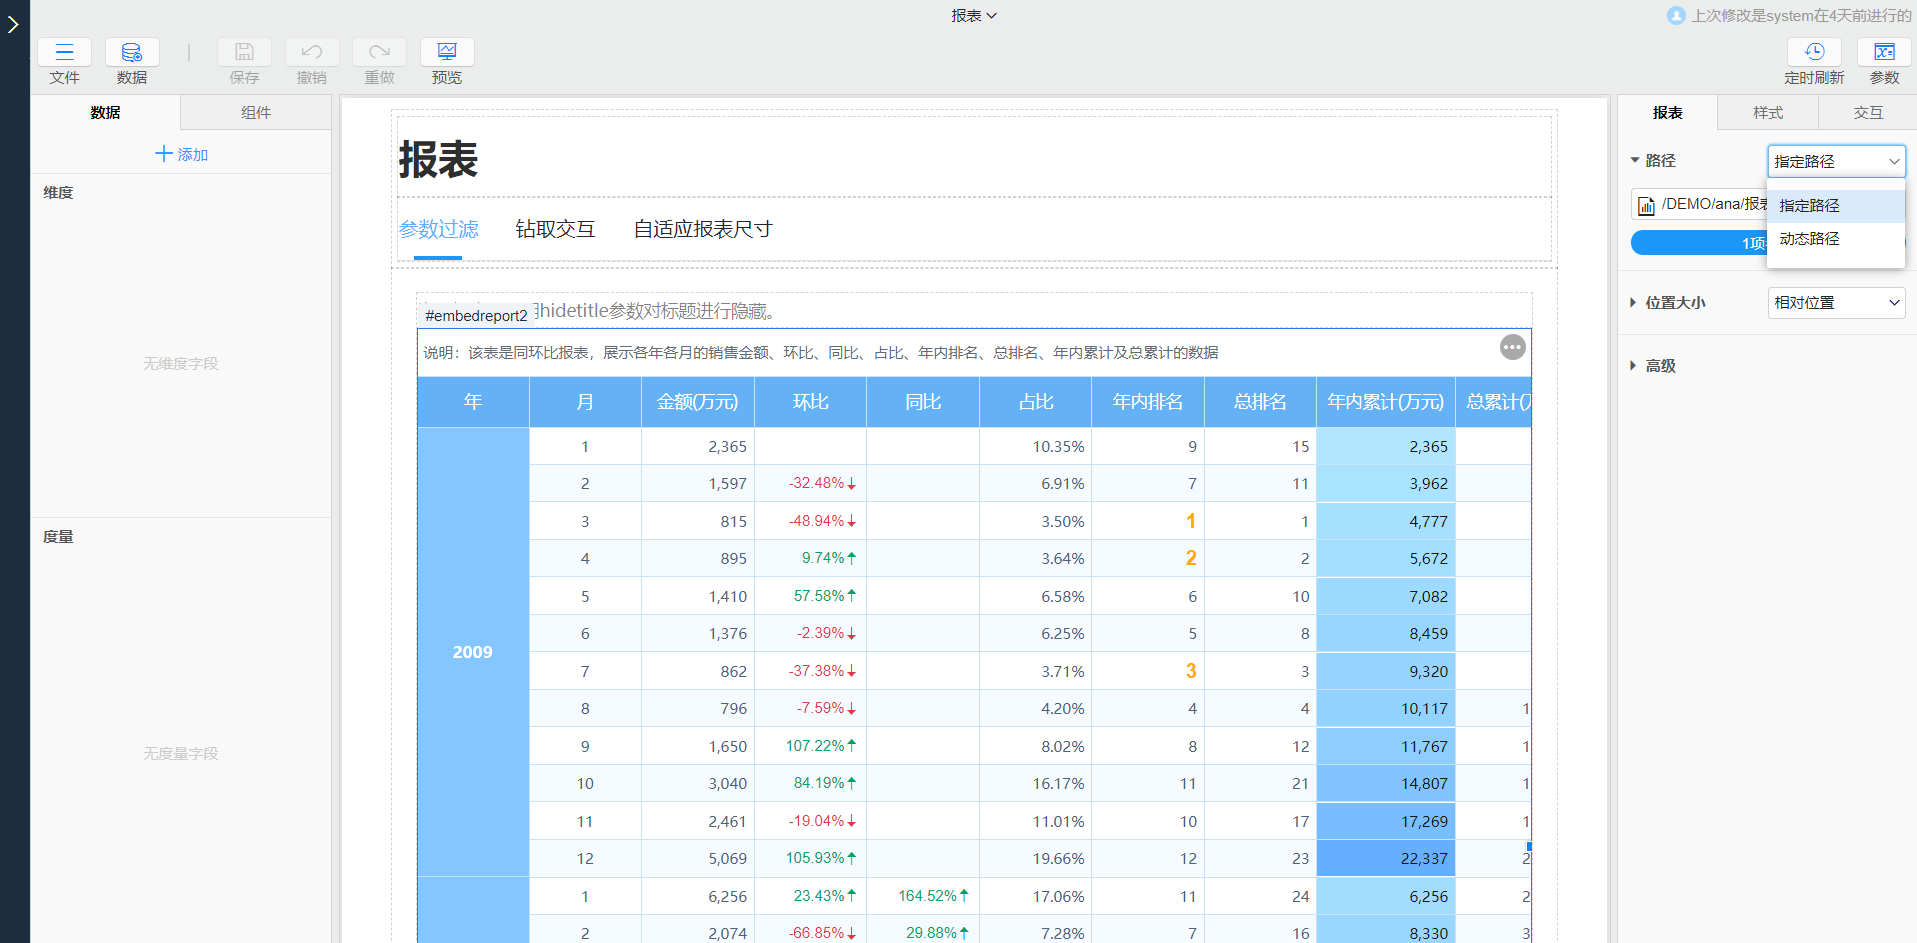
Task: Open the 参数 parameters panel
Action: click(1884, 53)
